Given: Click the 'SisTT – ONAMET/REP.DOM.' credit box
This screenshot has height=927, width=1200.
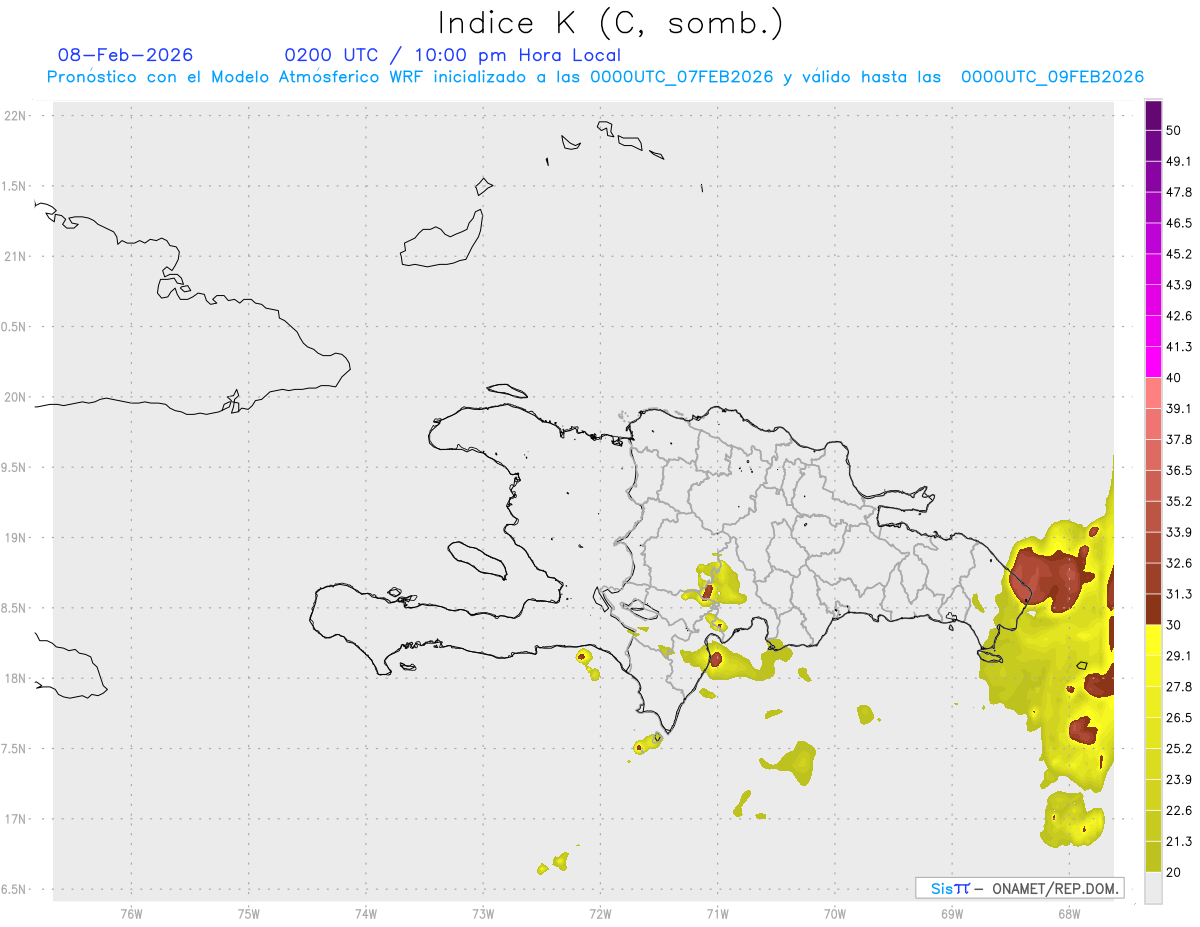Looking at the screenshot, I should [x=1020, y=888].
